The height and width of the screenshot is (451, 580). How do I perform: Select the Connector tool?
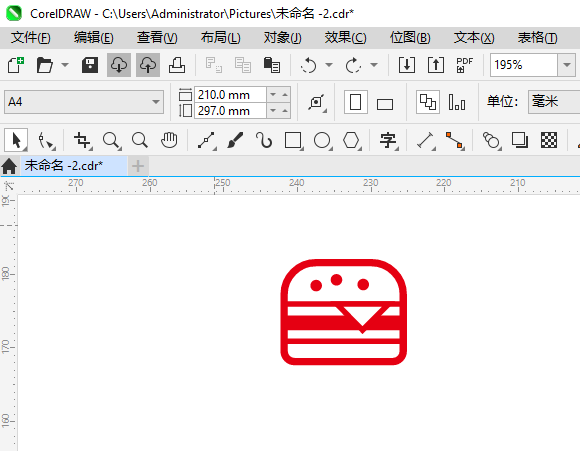tap(455, 140)
